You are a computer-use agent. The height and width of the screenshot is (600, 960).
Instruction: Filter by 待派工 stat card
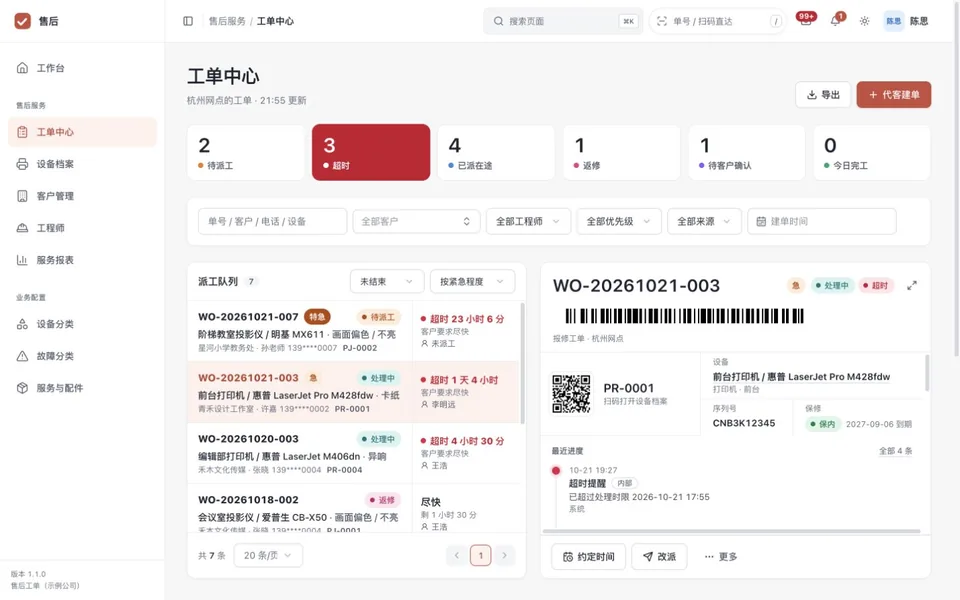pyautogui.click(x=246, y=152)
